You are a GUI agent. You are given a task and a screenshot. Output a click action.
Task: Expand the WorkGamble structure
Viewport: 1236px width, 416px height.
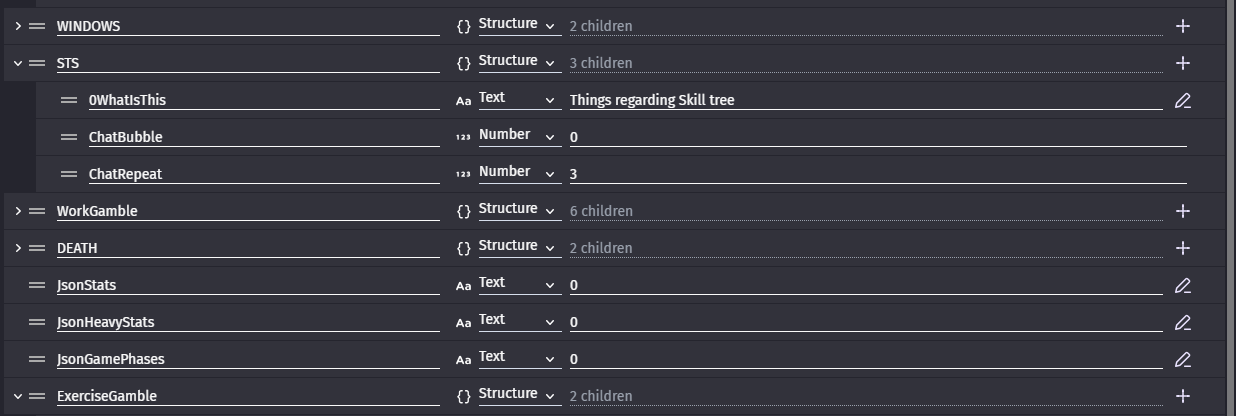18,211
